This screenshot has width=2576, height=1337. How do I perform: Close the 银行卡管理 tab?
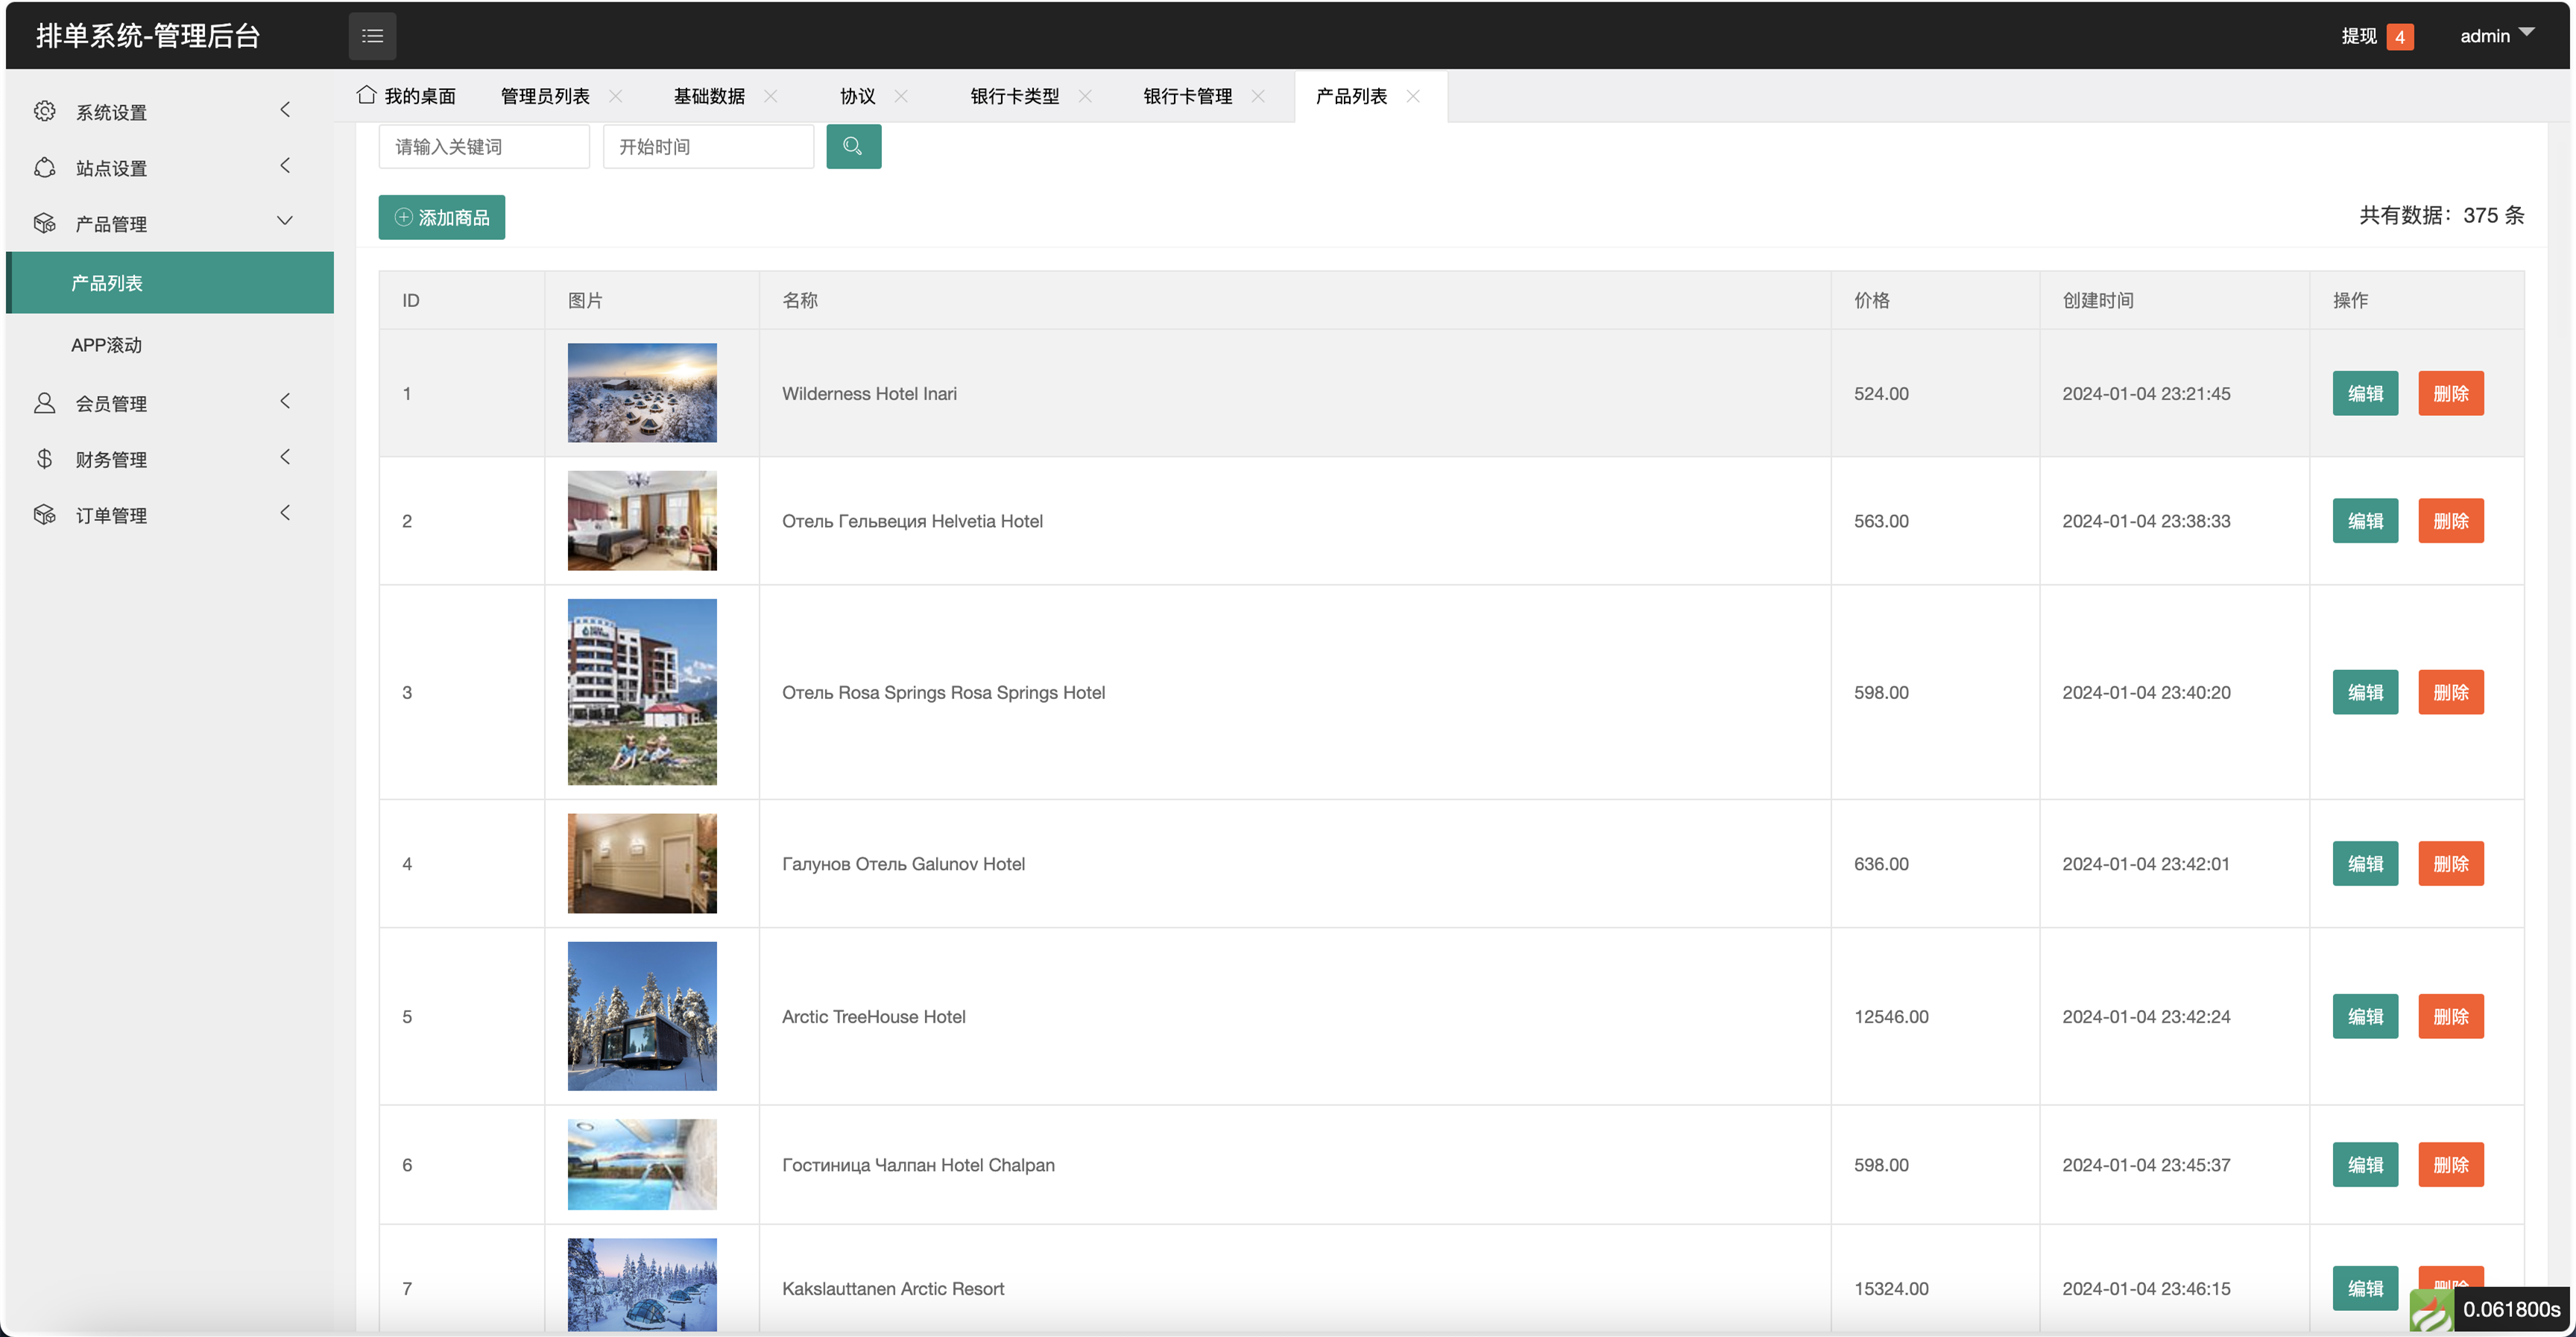[1258, 96]
